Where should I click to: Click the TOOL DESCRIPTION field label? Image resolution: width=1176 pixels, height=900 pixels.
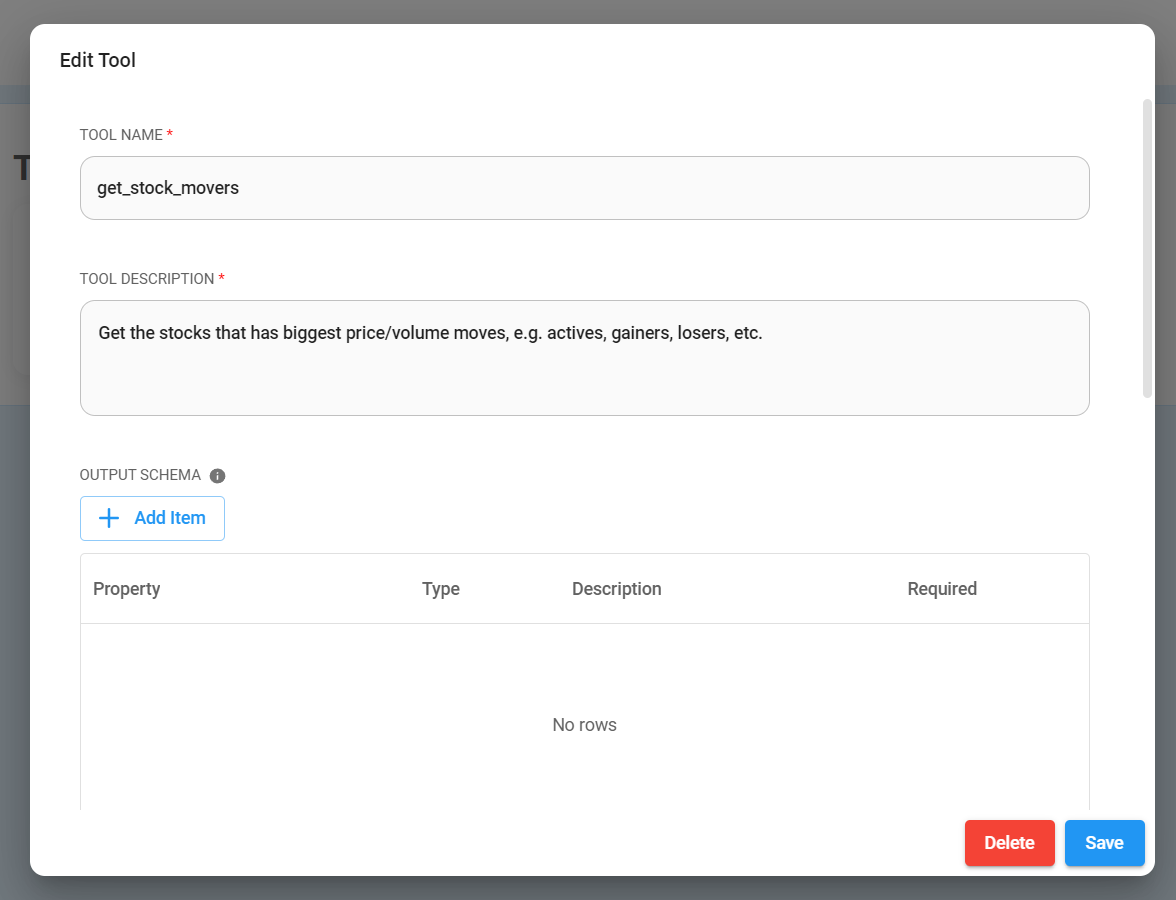147,279
